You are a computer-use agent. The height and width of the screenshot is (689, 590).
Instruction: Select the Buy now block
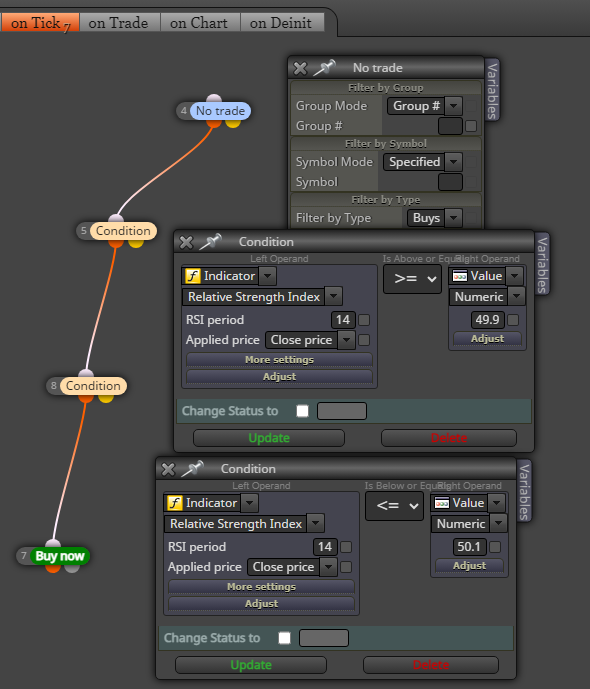(x=60, y=556)
